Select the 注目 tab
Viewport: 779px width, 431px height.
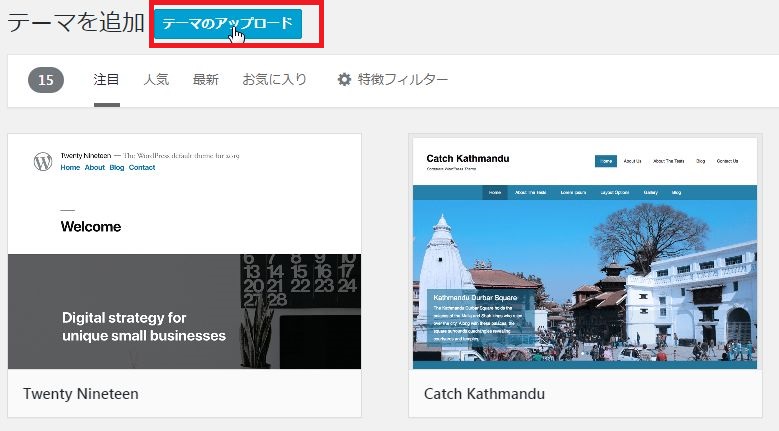point(106,79)
